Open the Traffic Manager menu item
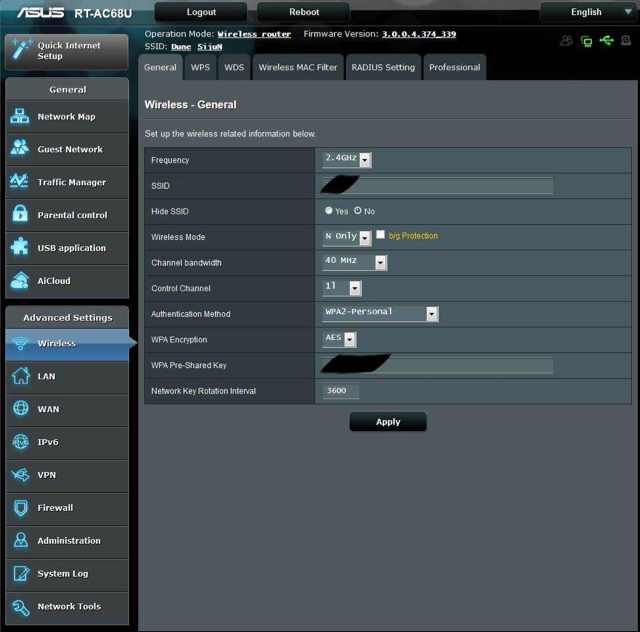The height and width of the screenshot is (632, 640). [67, 182]
